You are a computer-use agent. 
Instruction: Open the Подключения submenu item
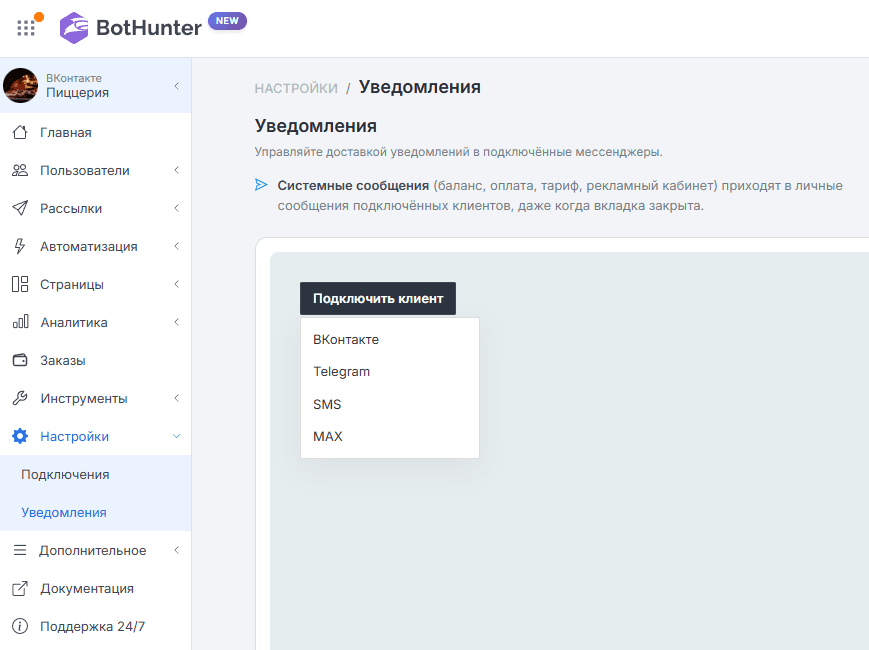click(x=95, y=474)
